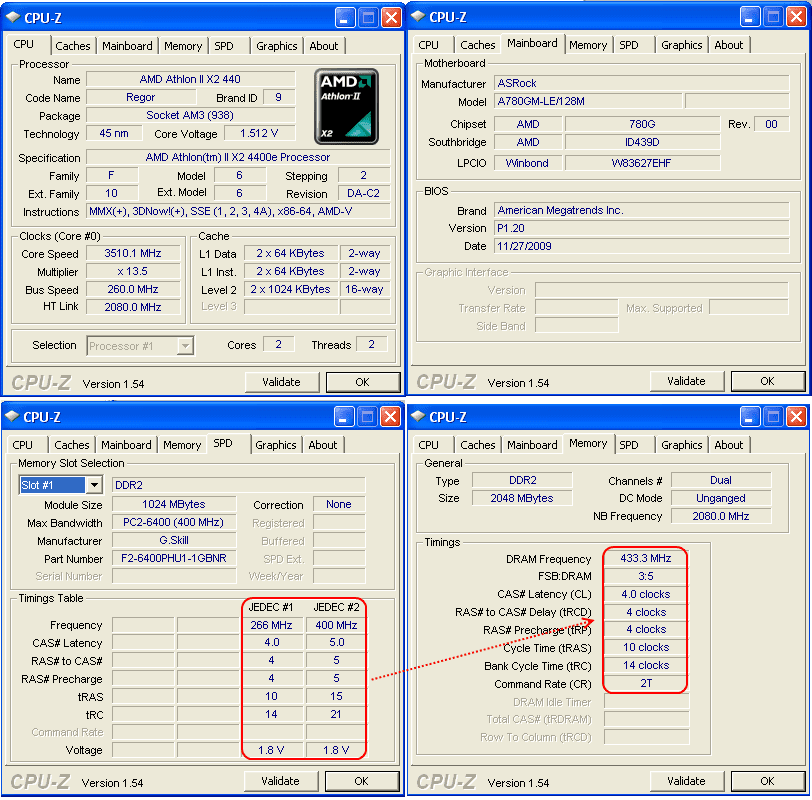The height and width of the screenshot is (800, 812).
Task: Open the Processor #1 selection dropdown
Action: [185, 346]
